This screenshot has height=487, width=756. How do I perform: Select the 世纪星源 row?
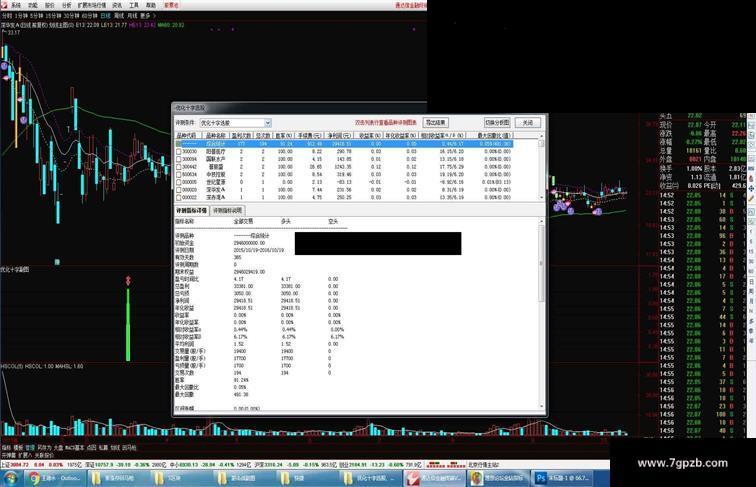point(344,182)
